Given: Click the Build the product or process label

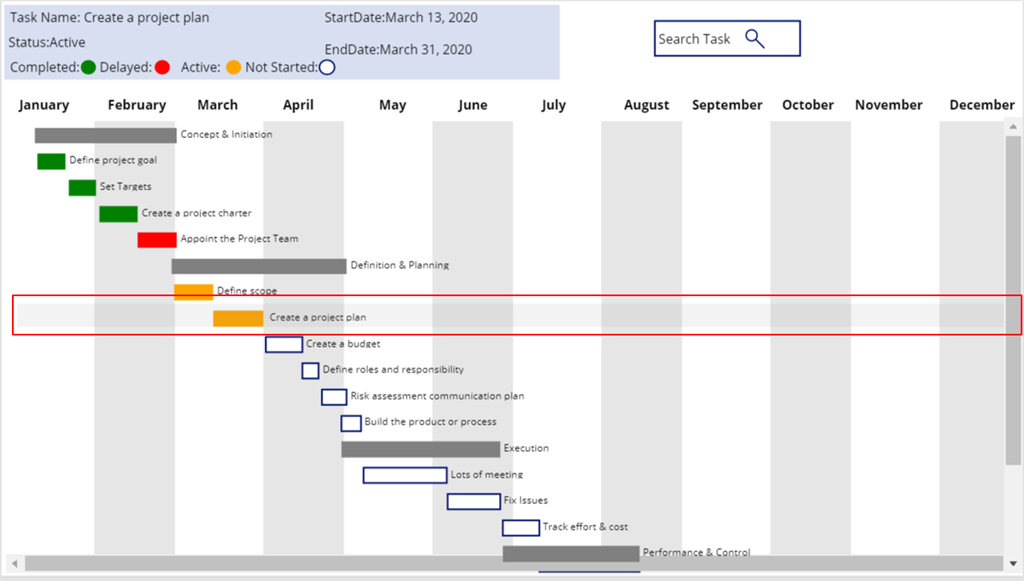Looking at the screenshot, I should point(430,422).
